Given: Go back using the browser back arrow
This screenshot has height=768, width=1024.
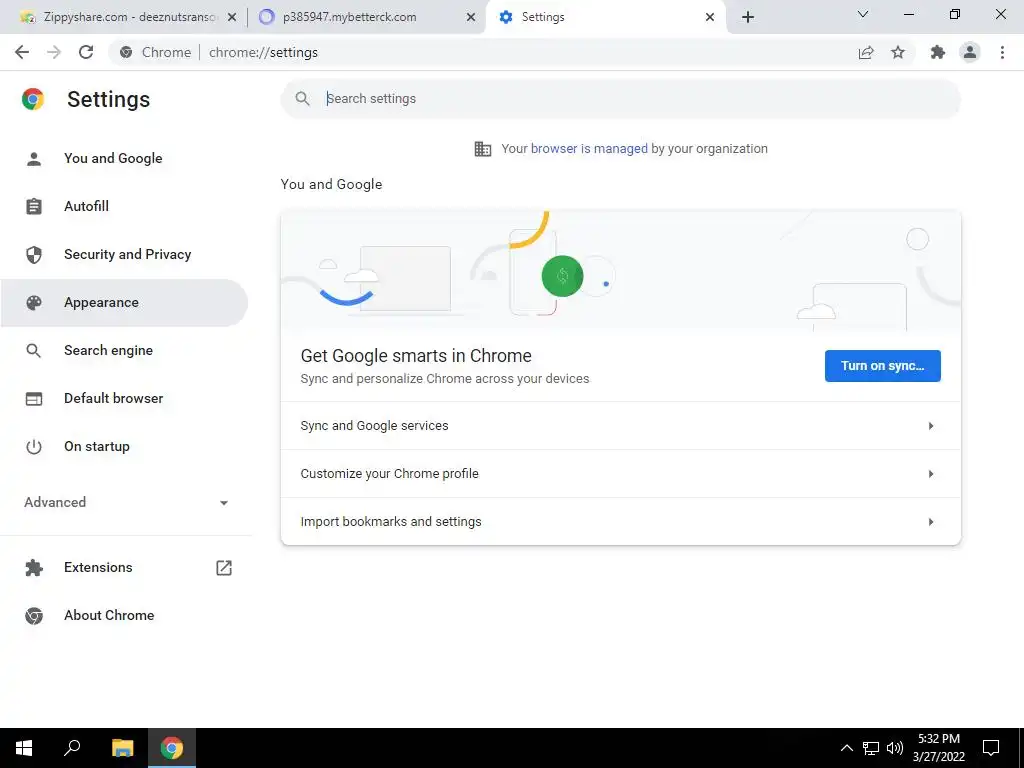Looking at the screenshot, I should [22, 52].
